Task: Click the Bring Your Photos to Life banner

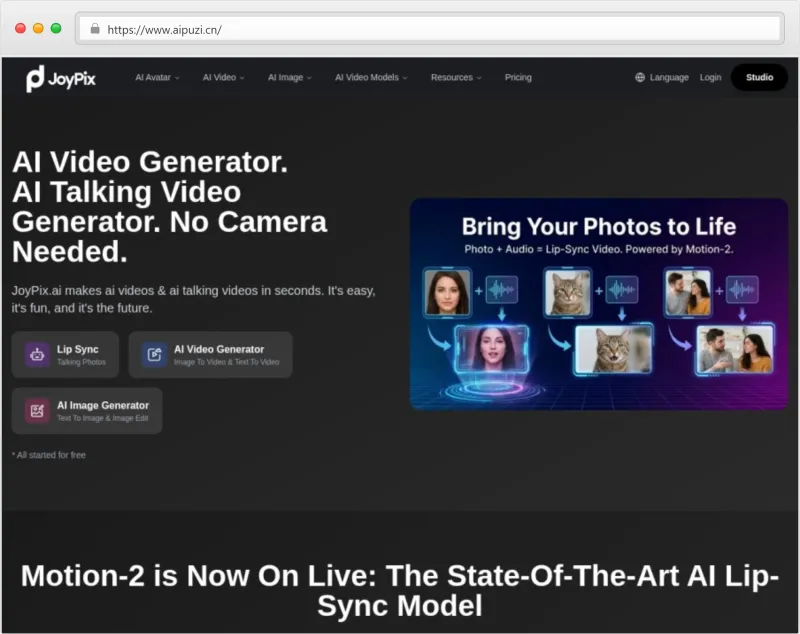Action: coord(598,227)
